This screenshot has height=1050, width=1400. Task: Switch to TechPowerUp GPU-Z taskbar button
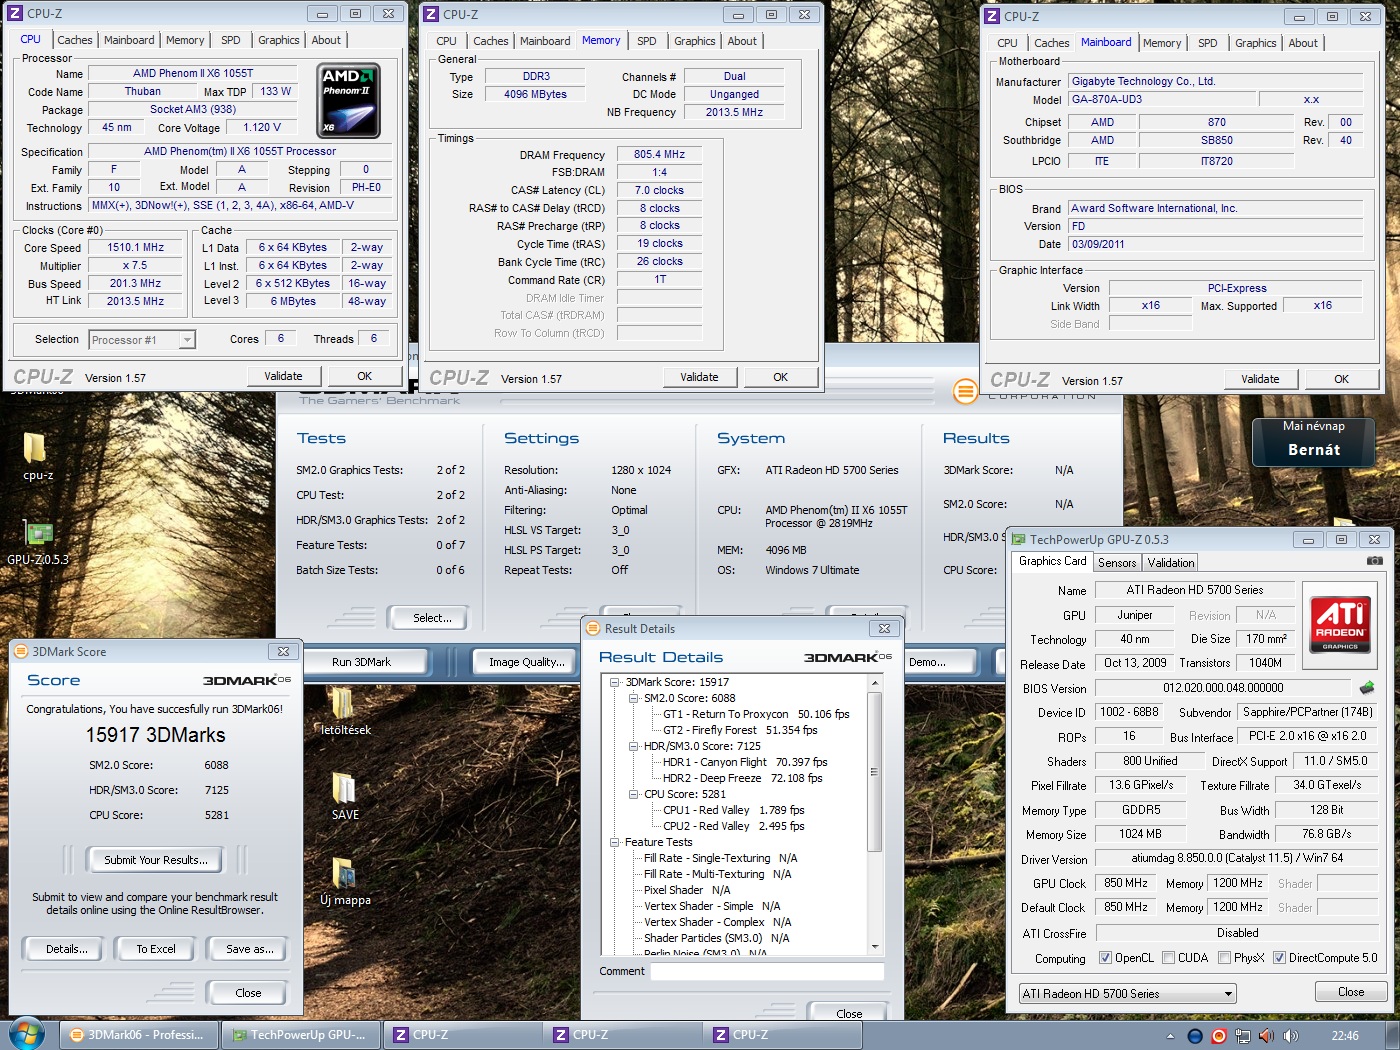pyautogui.click(x=300, y=1035)
